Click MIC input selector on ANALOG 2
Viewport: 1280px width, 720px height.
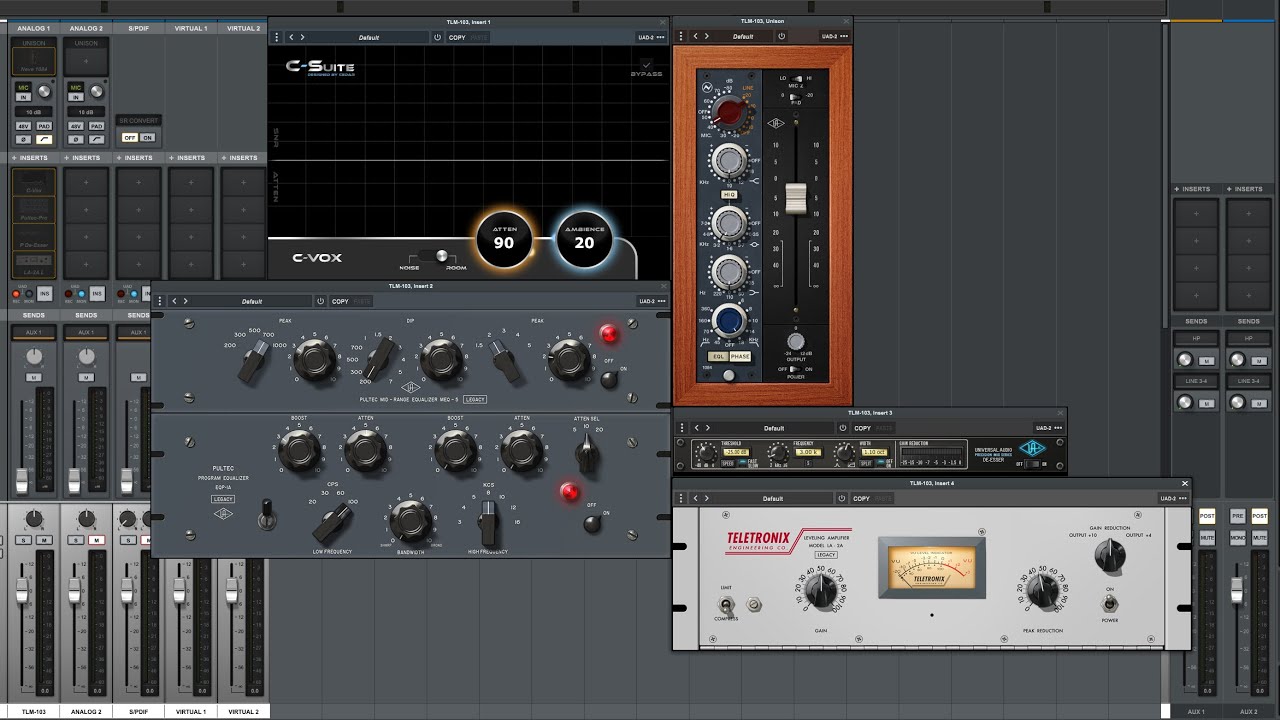(x=75, y=88)
